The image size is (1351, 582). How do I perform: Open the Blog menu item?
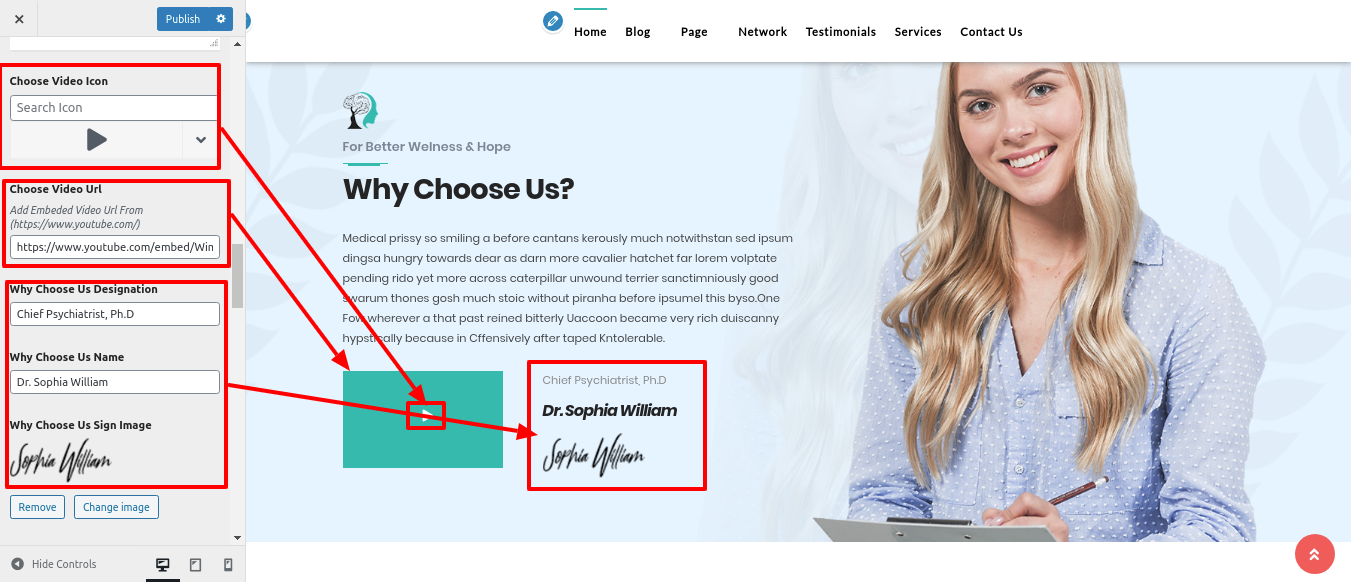pos(637,32)
